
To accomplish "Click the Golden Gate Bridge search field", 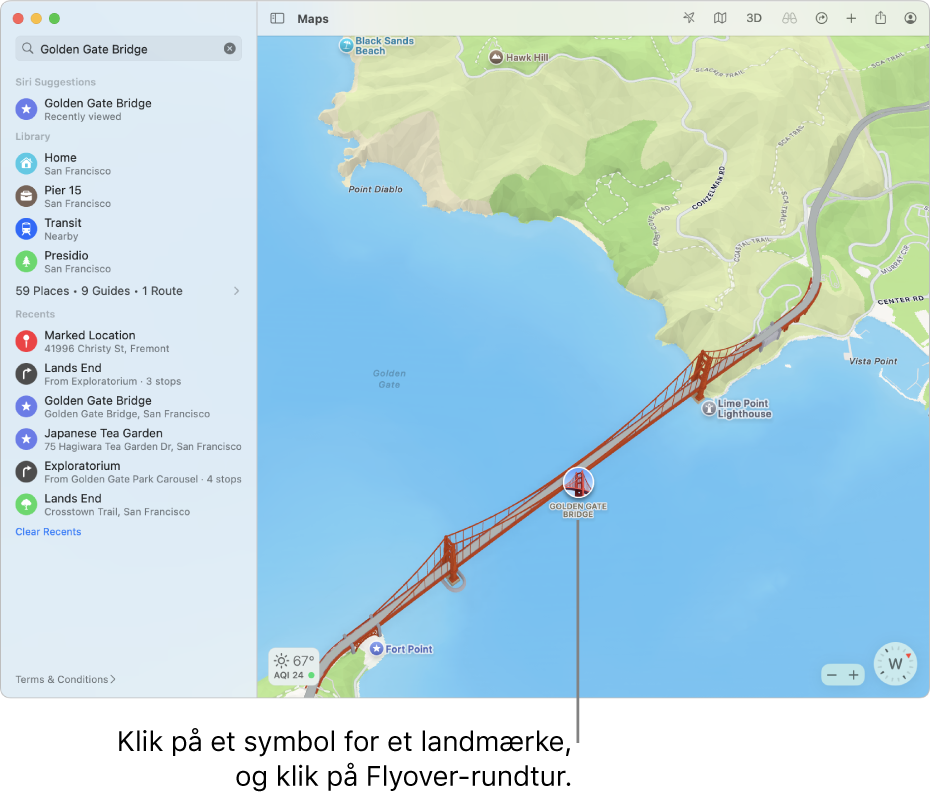I will pyautogui.click(x=129, y=49).
